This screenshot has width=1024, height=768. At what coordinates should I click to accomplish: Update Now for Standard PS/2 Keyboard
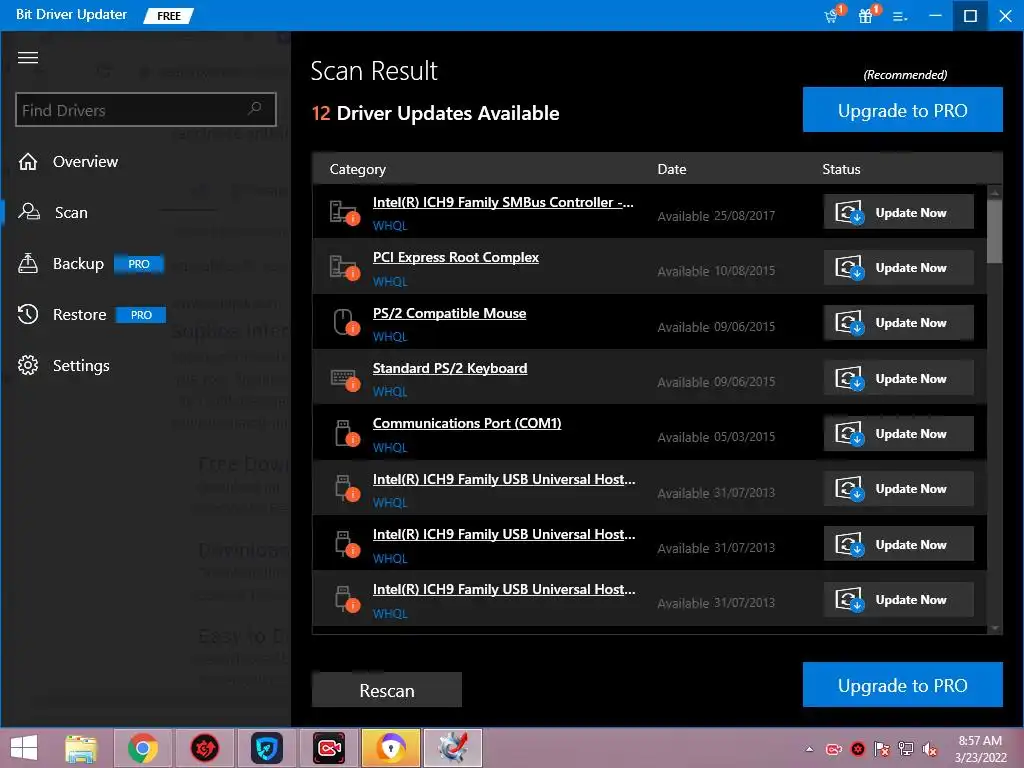click(899, 378)
